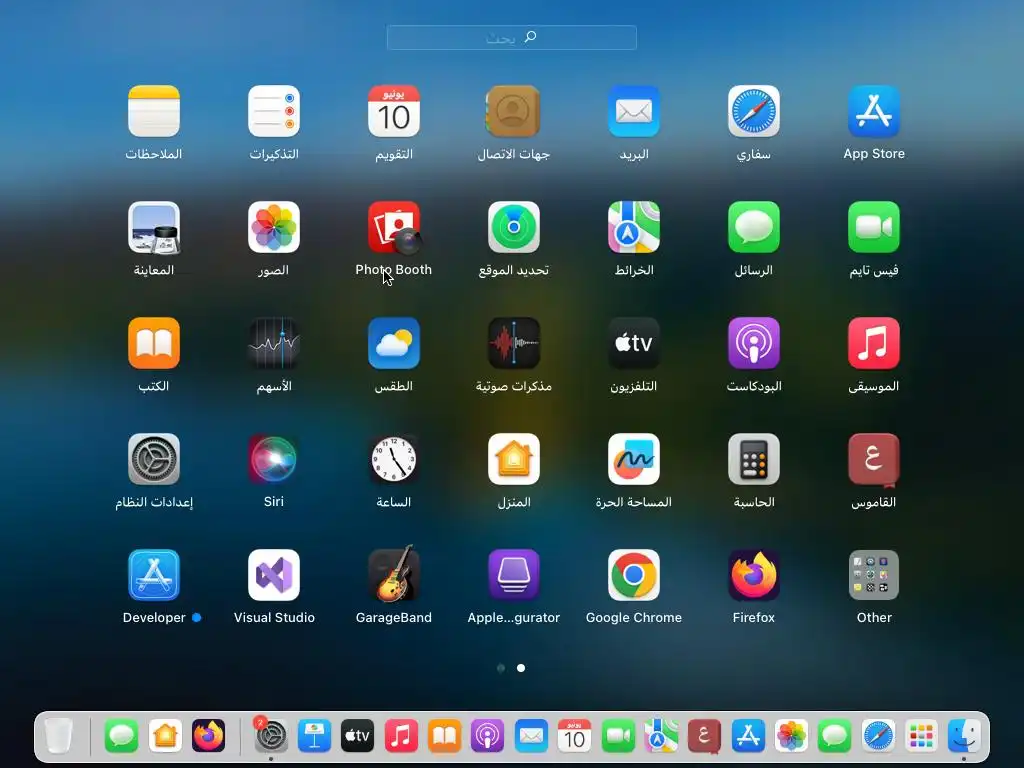Image resolution: width=1024 pixels, height=768 pixels.
Task: Open FaceTime (فيس تايم) in the Launchpad grid
Action: coord(874,227)
